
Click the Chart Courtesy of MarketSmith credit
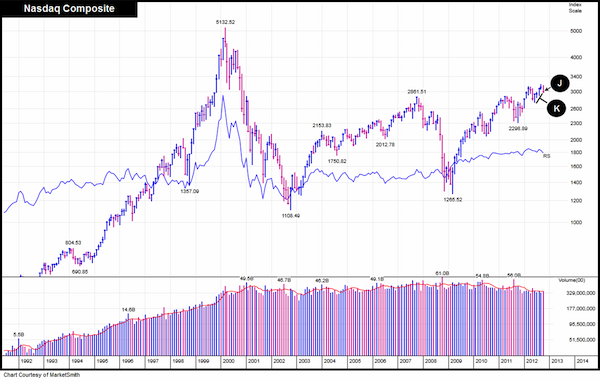coord(42,375)
